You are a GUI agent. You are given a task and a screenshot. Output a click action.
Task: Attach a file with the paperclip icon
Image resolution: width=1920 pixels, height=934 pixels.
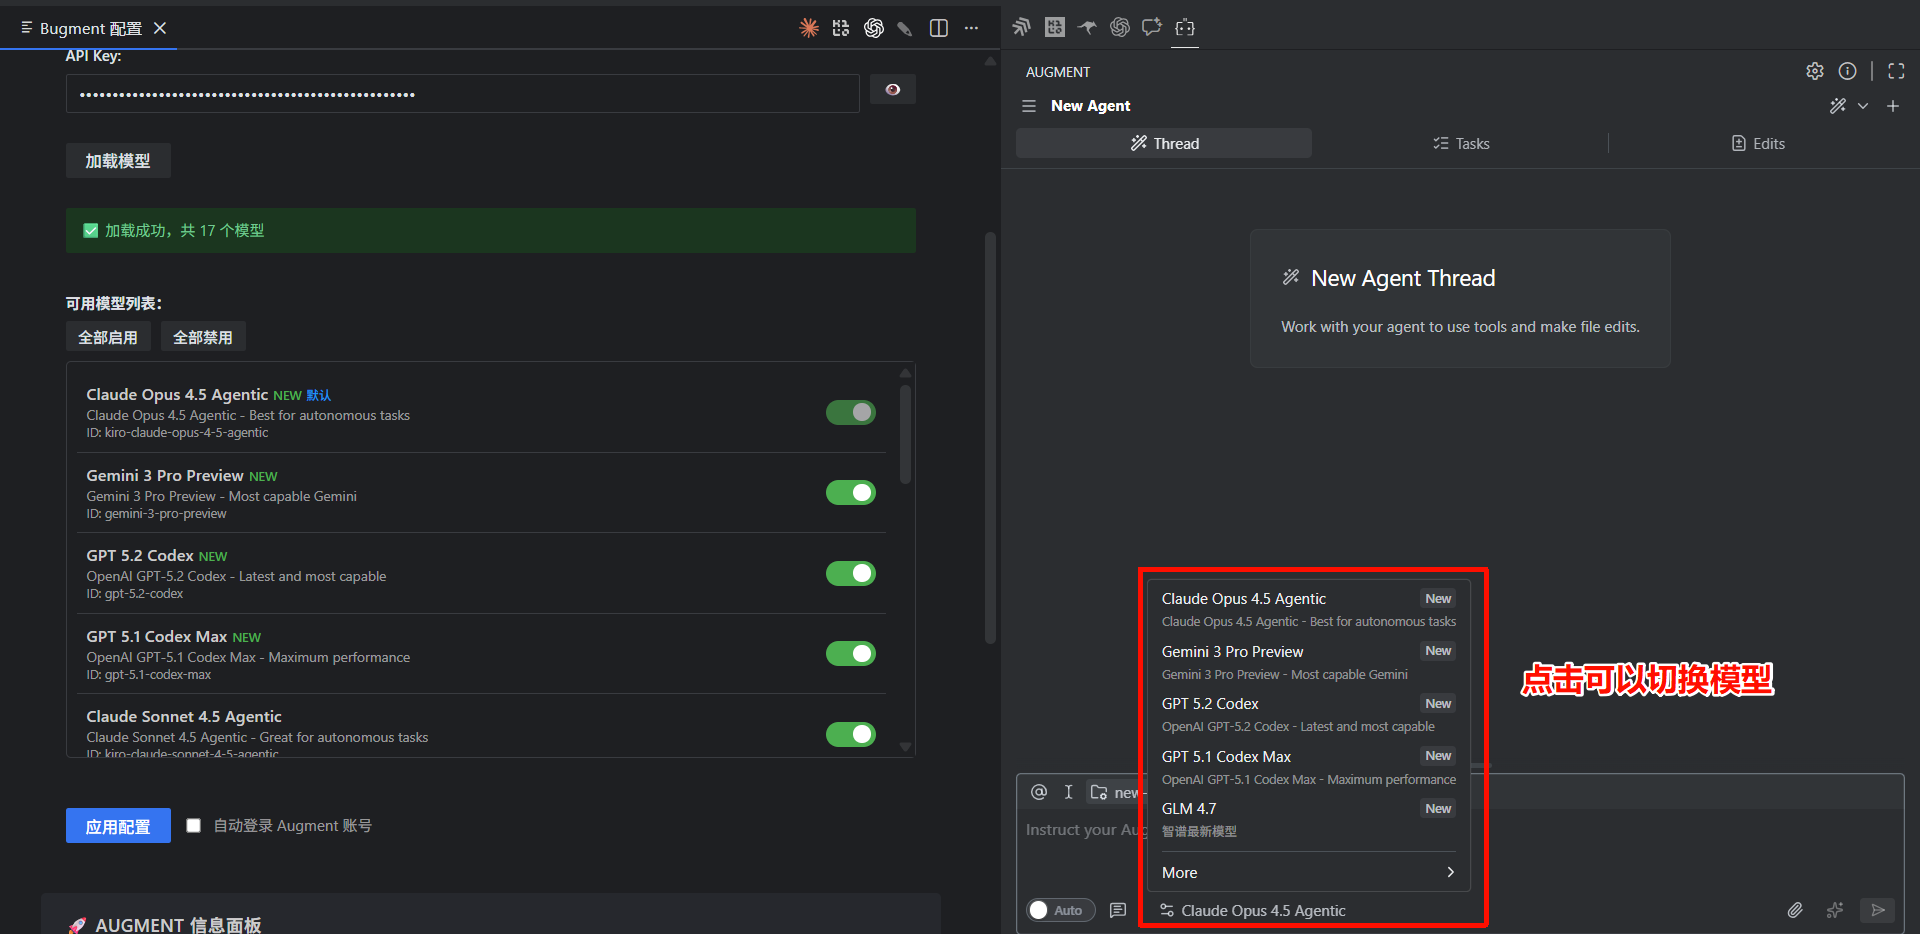click(1795, 910)
